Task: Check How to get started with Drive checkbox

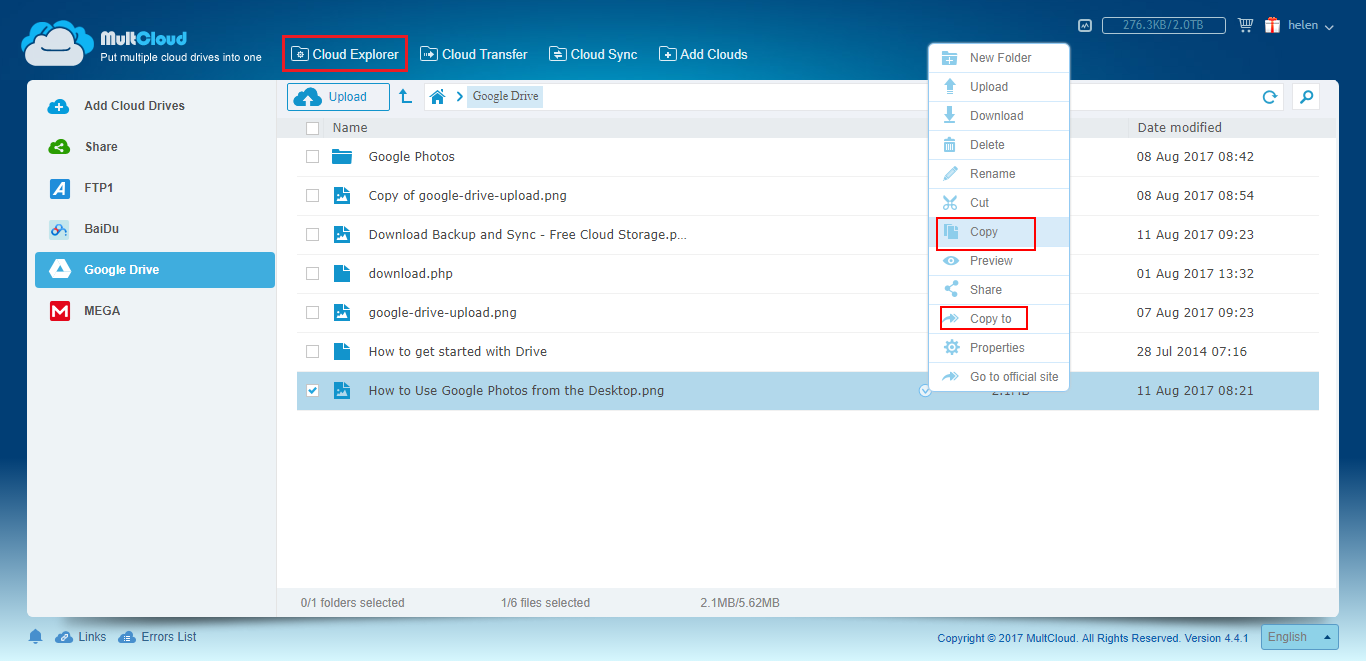Action: coord(313,352)
